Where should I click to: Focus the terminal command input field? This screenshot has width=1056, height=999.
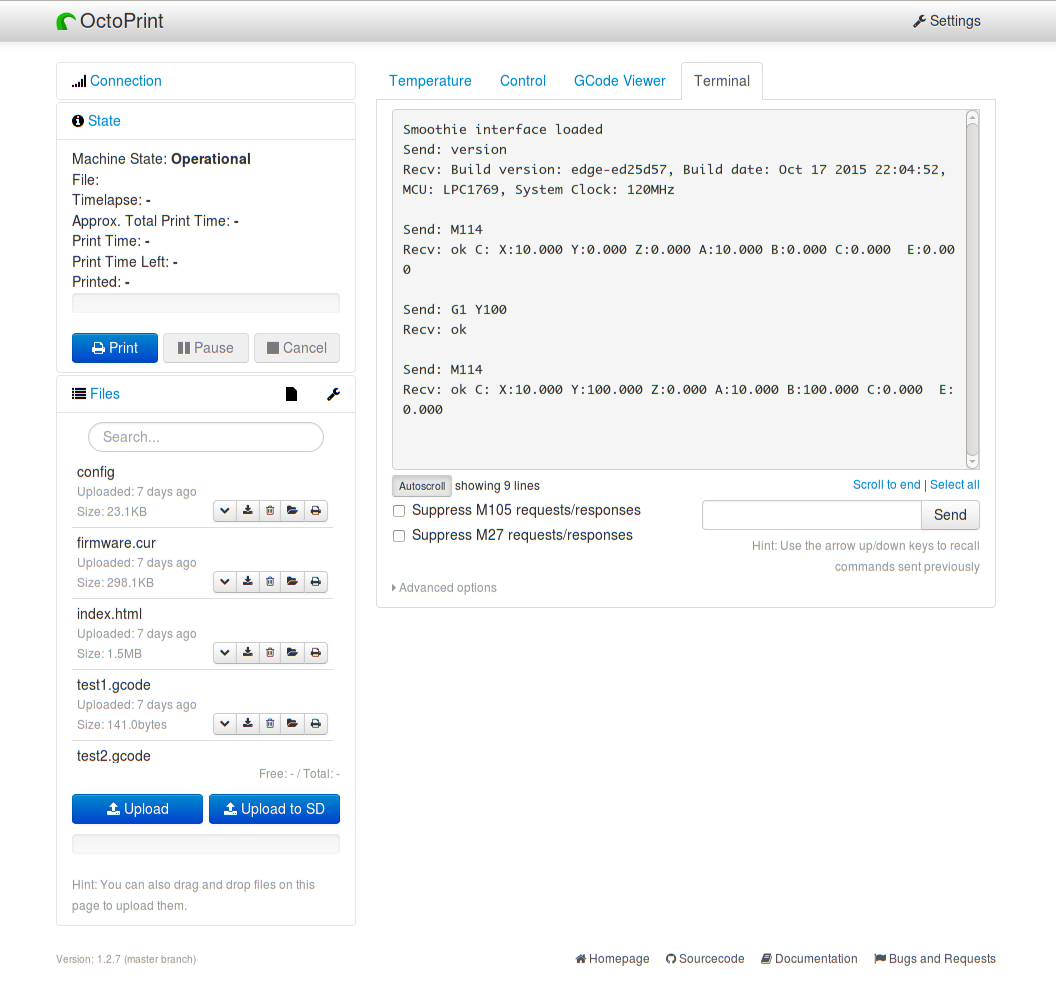click(x=811, y=515)
